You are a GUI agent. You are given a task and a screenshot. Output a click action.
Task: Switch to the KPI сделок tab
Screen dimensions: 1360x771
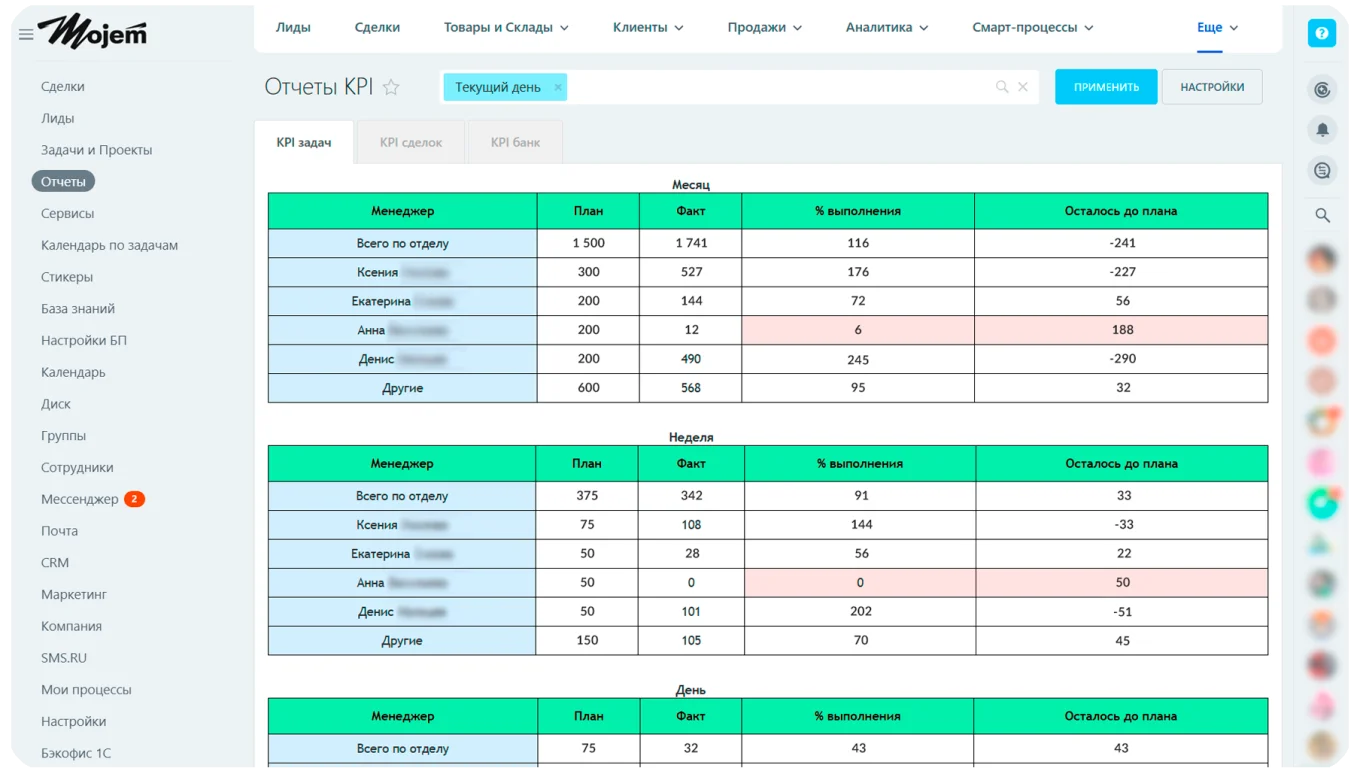(x=410, y=141)
